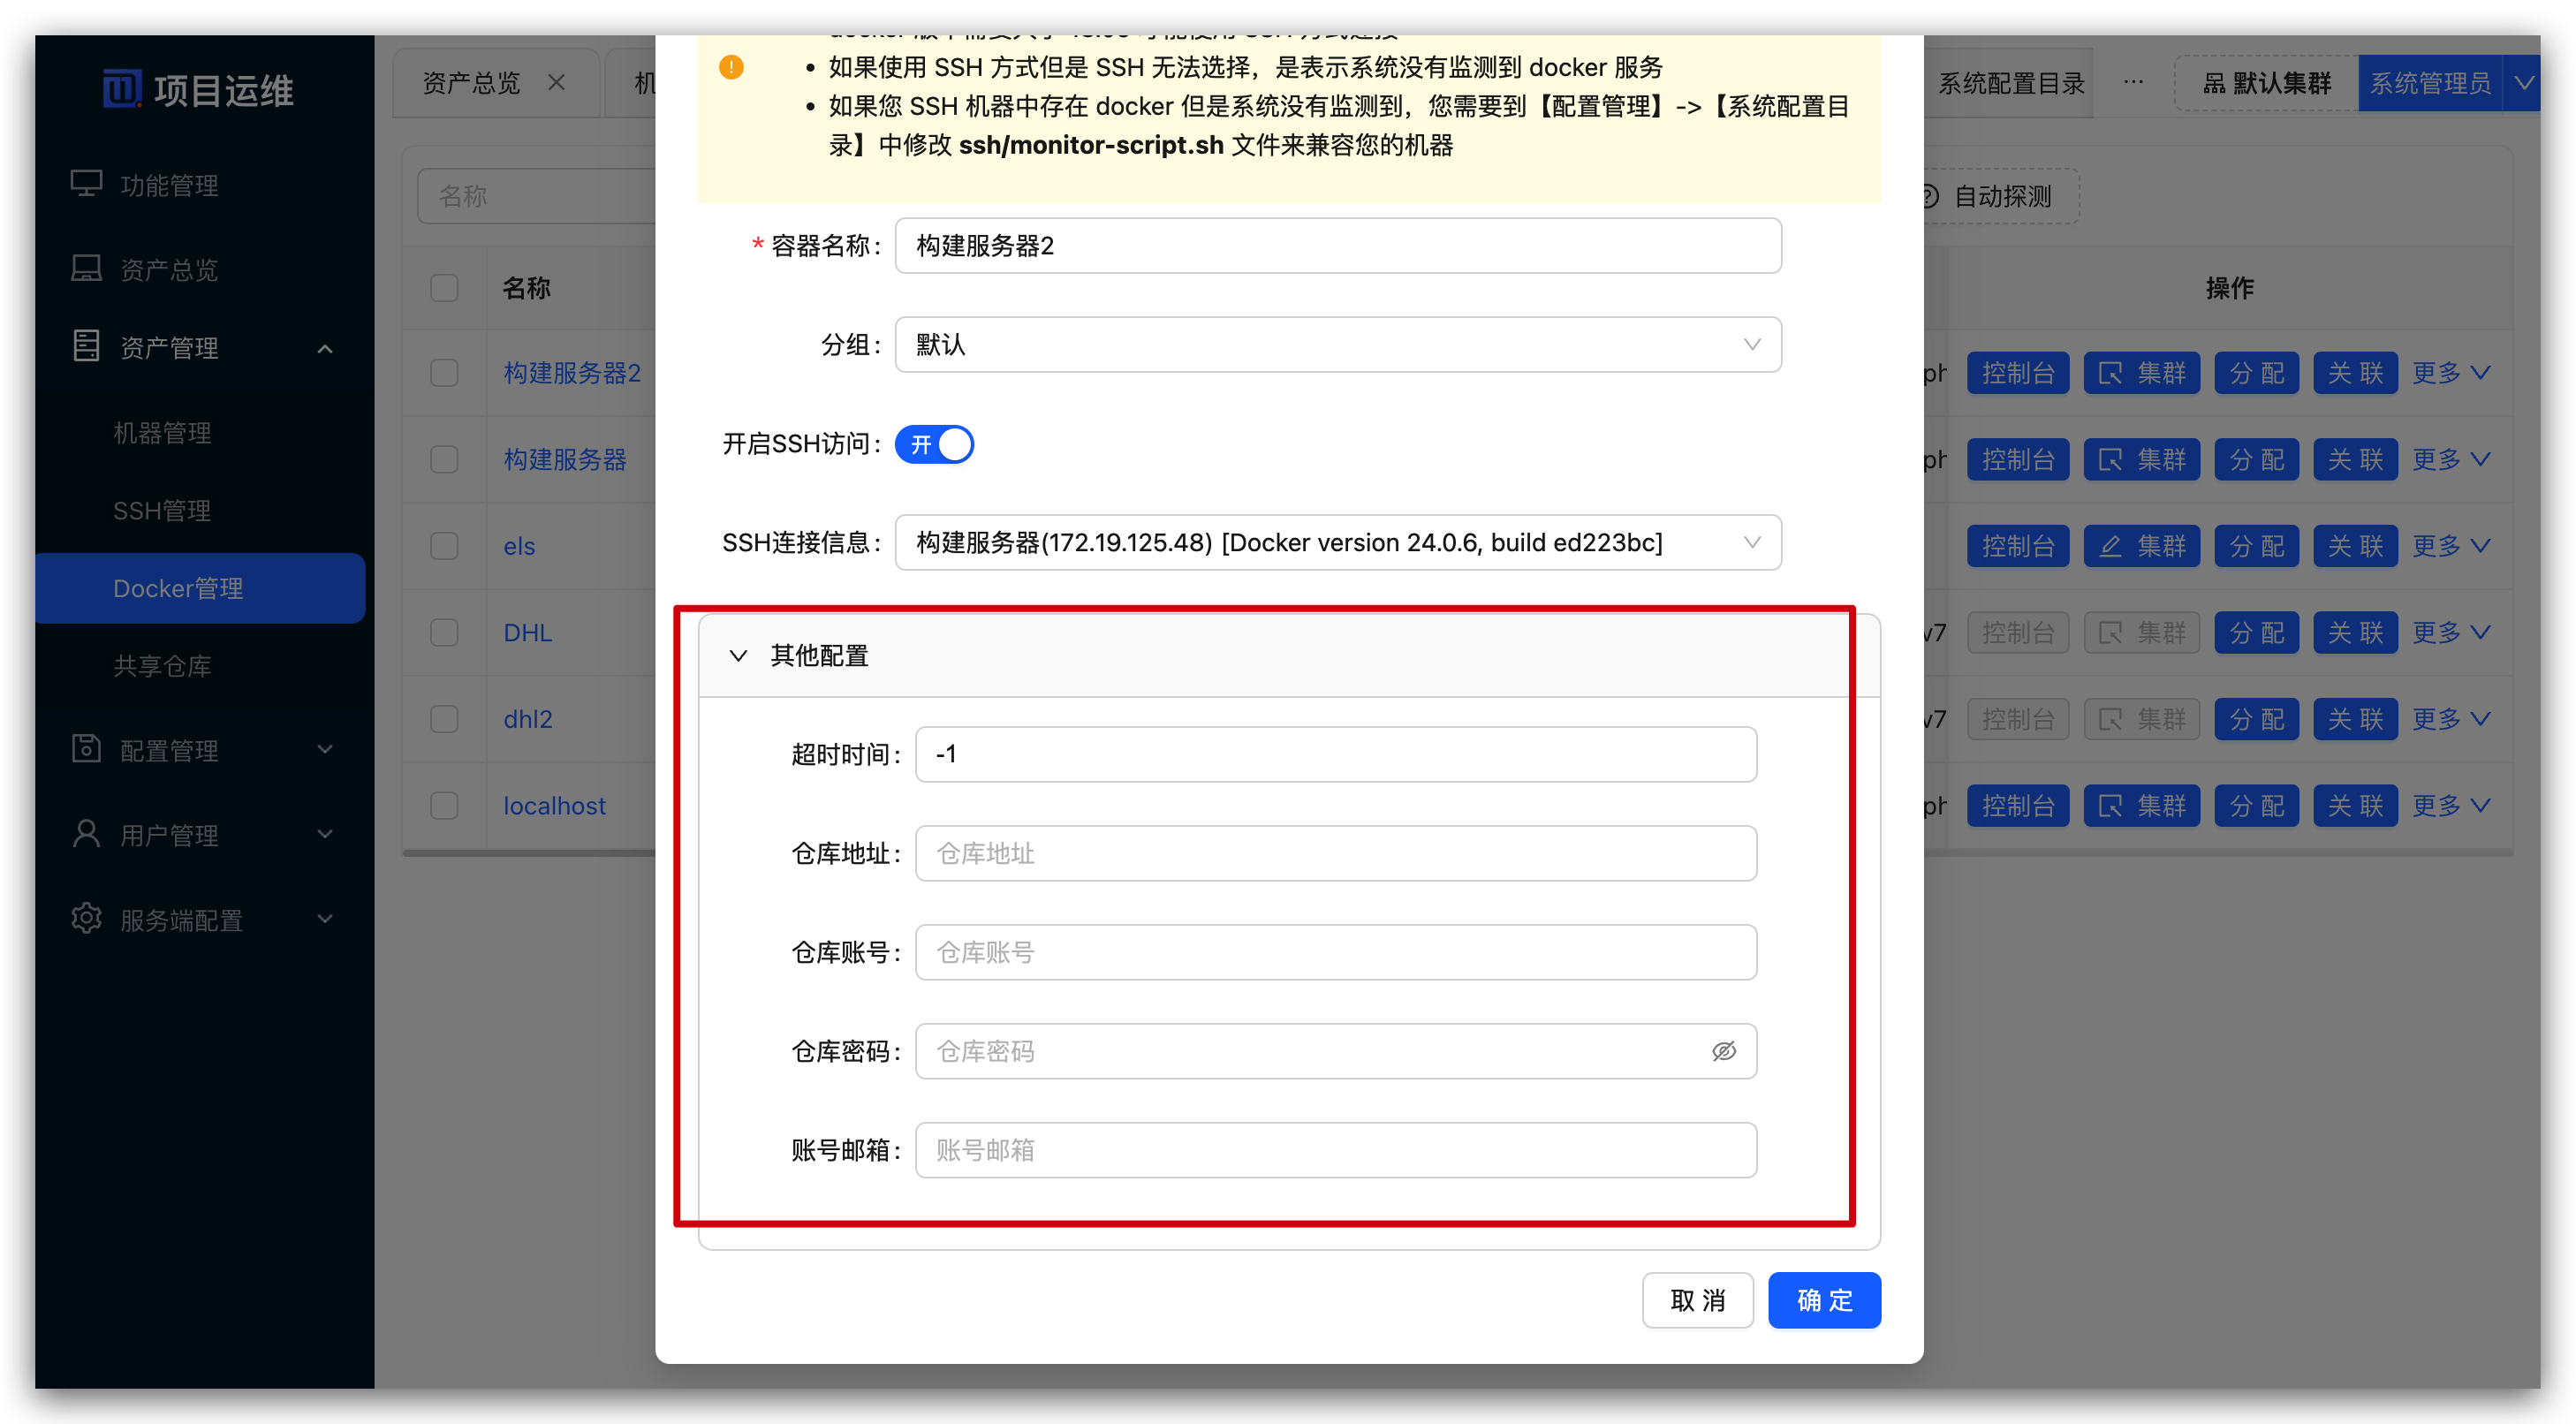This screenshot has width=2576, height=1424.
Task: Confirm the dialog with 确定
Action: pyautogui.click(x=1823, y=1300)
